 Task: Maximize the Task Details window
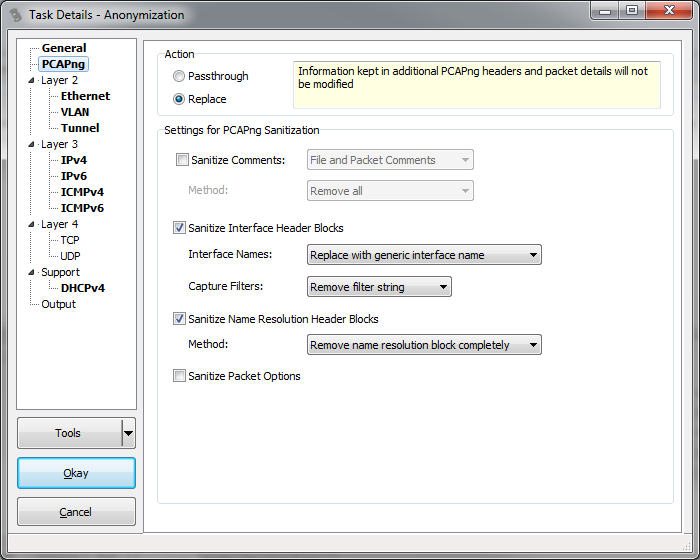(x=632, y=11)
